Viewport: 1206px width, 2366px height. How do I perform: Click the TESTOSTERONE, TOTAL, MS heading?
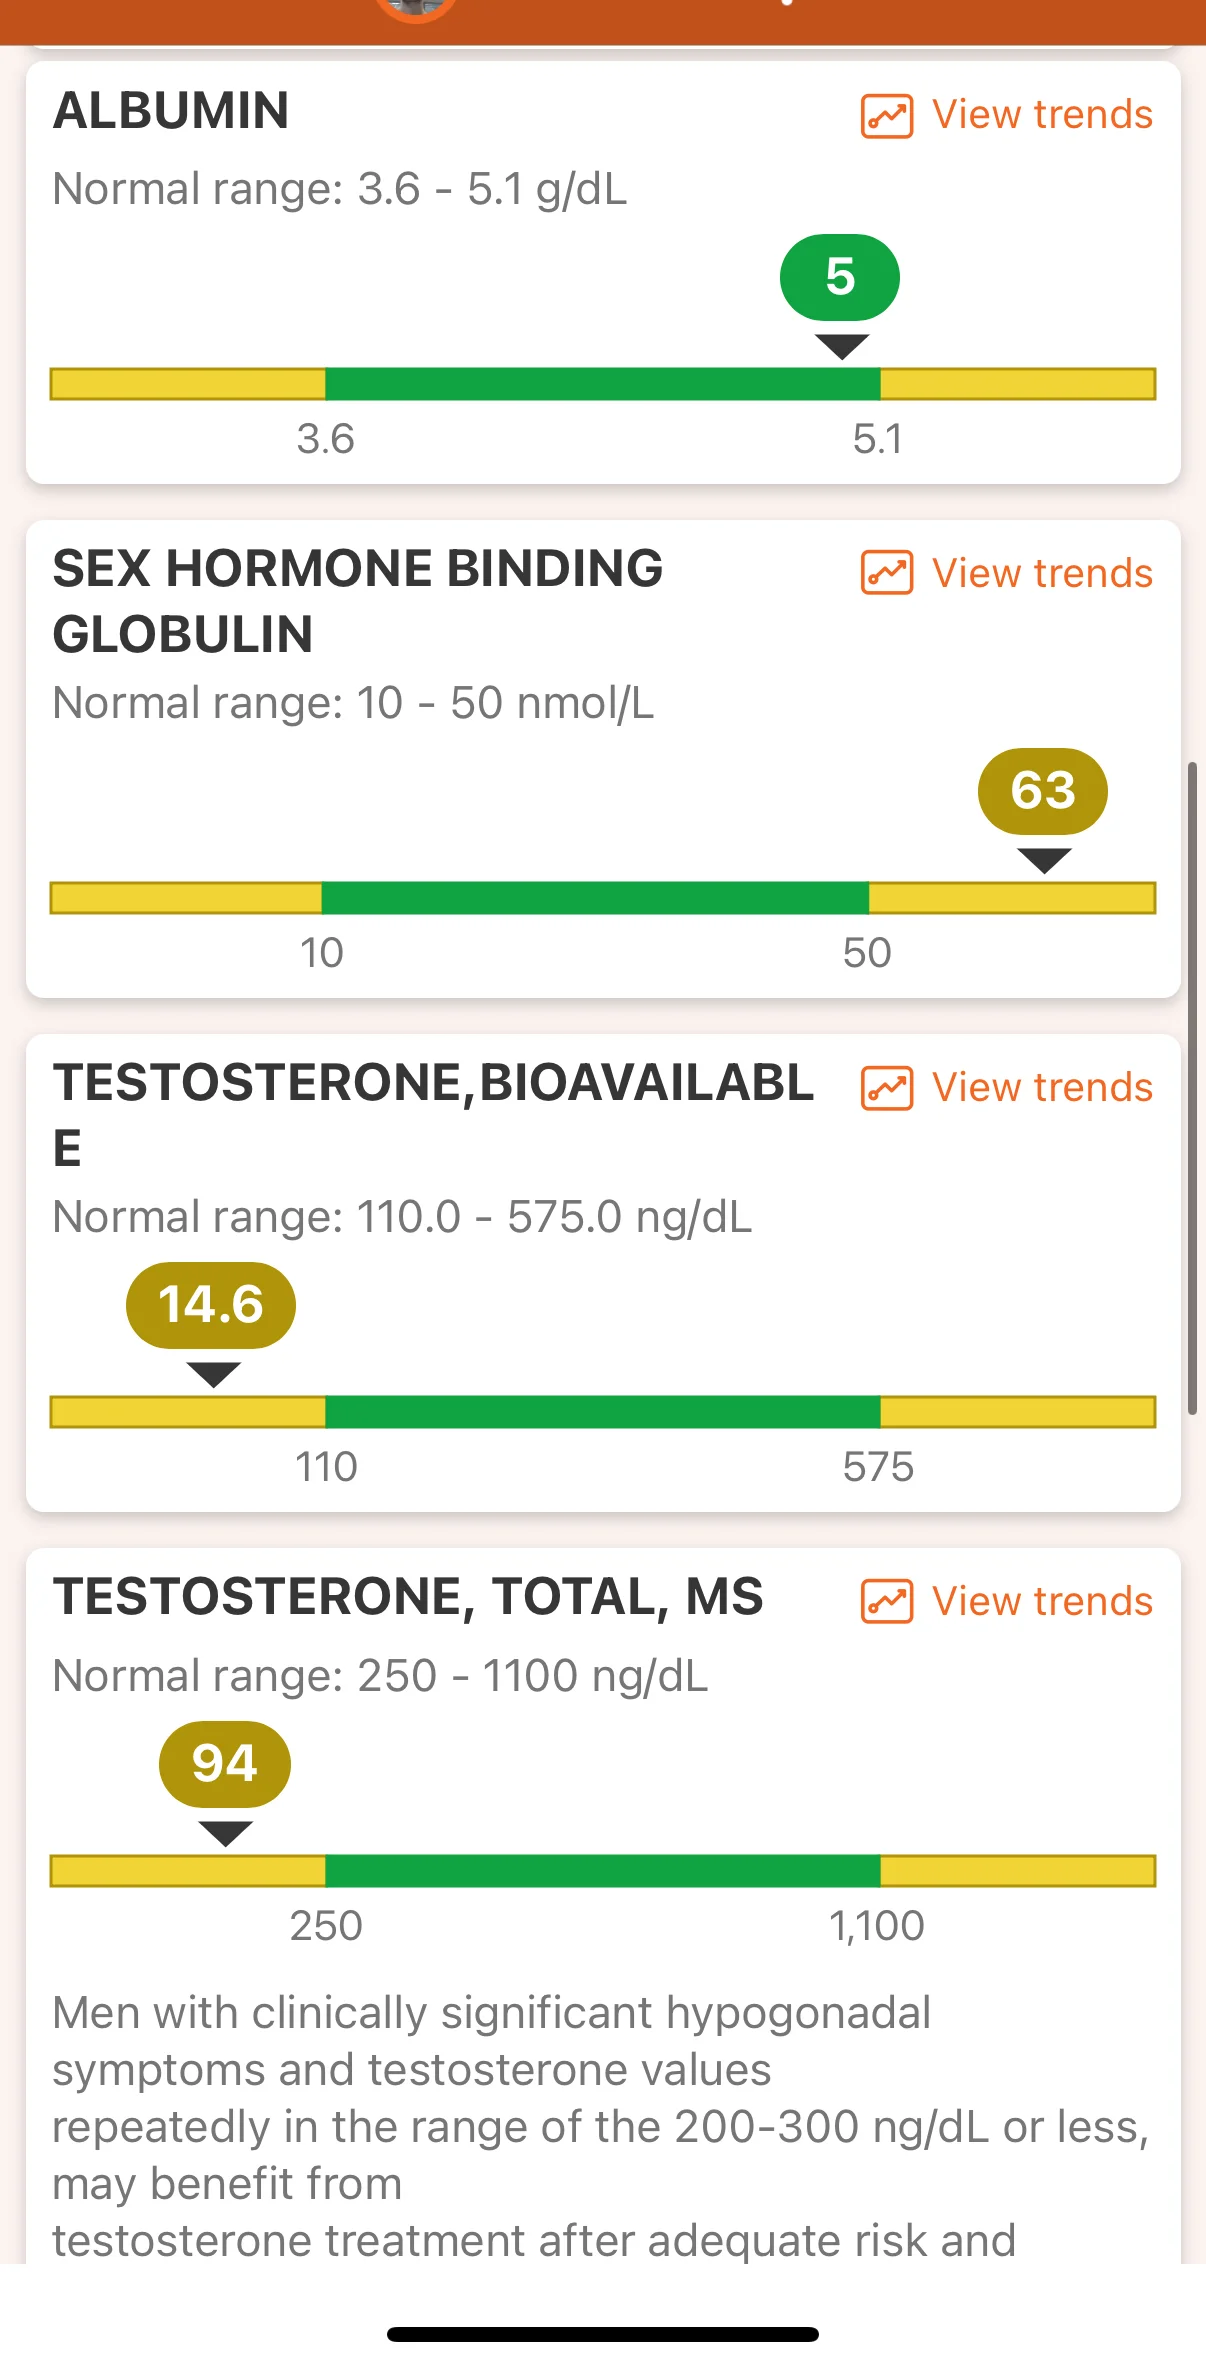[408, 1597]
